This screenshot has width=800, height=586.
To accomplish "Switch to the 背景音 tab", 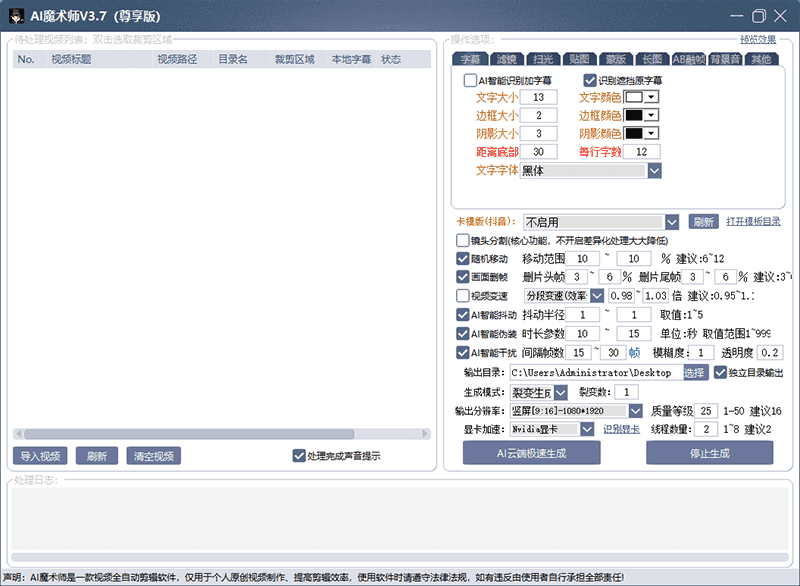I will pyautogui.click(x=725, y=59).
